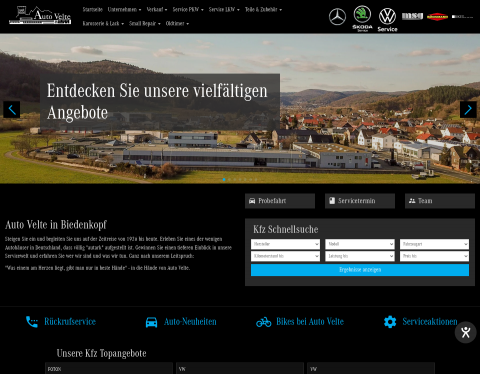Viewport: 480px width, 374px height.
Task: Open the Small Repair menu
Action: (145, 24)
